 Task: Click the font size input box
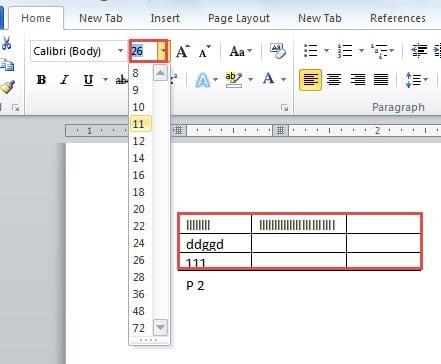point(144,51)
